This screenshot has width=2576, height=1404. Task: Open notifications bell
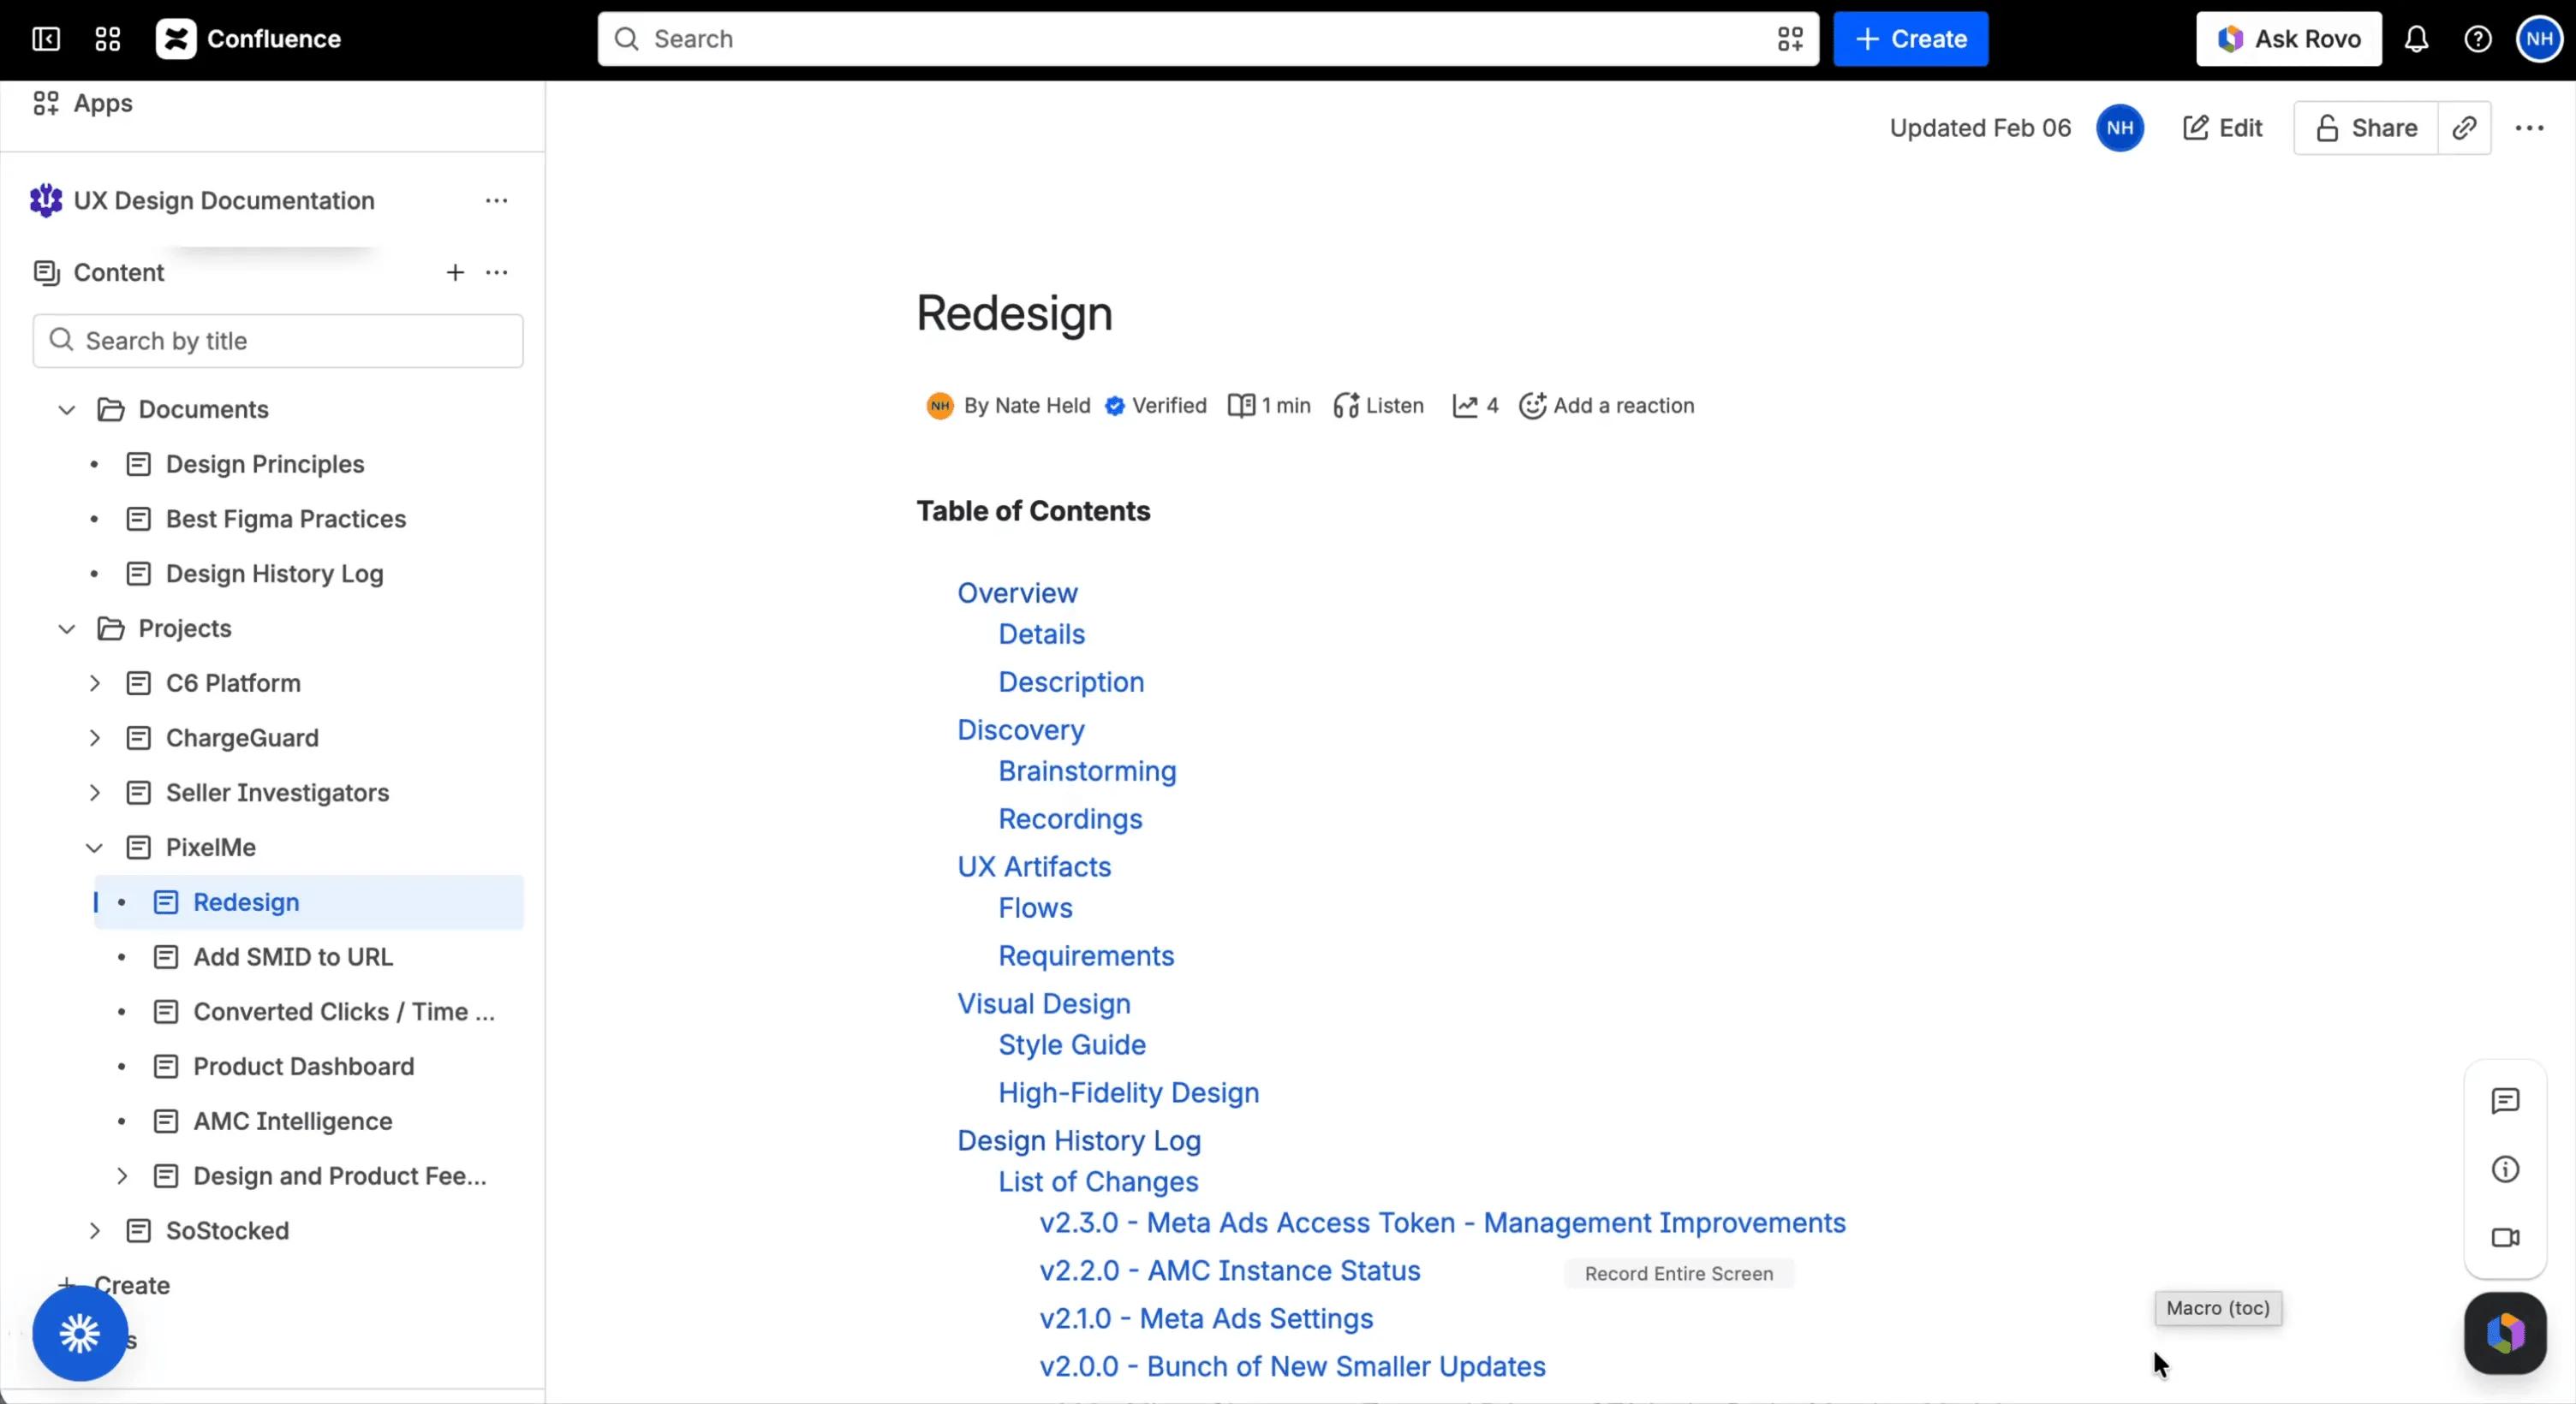click(x=2416, y=39)
